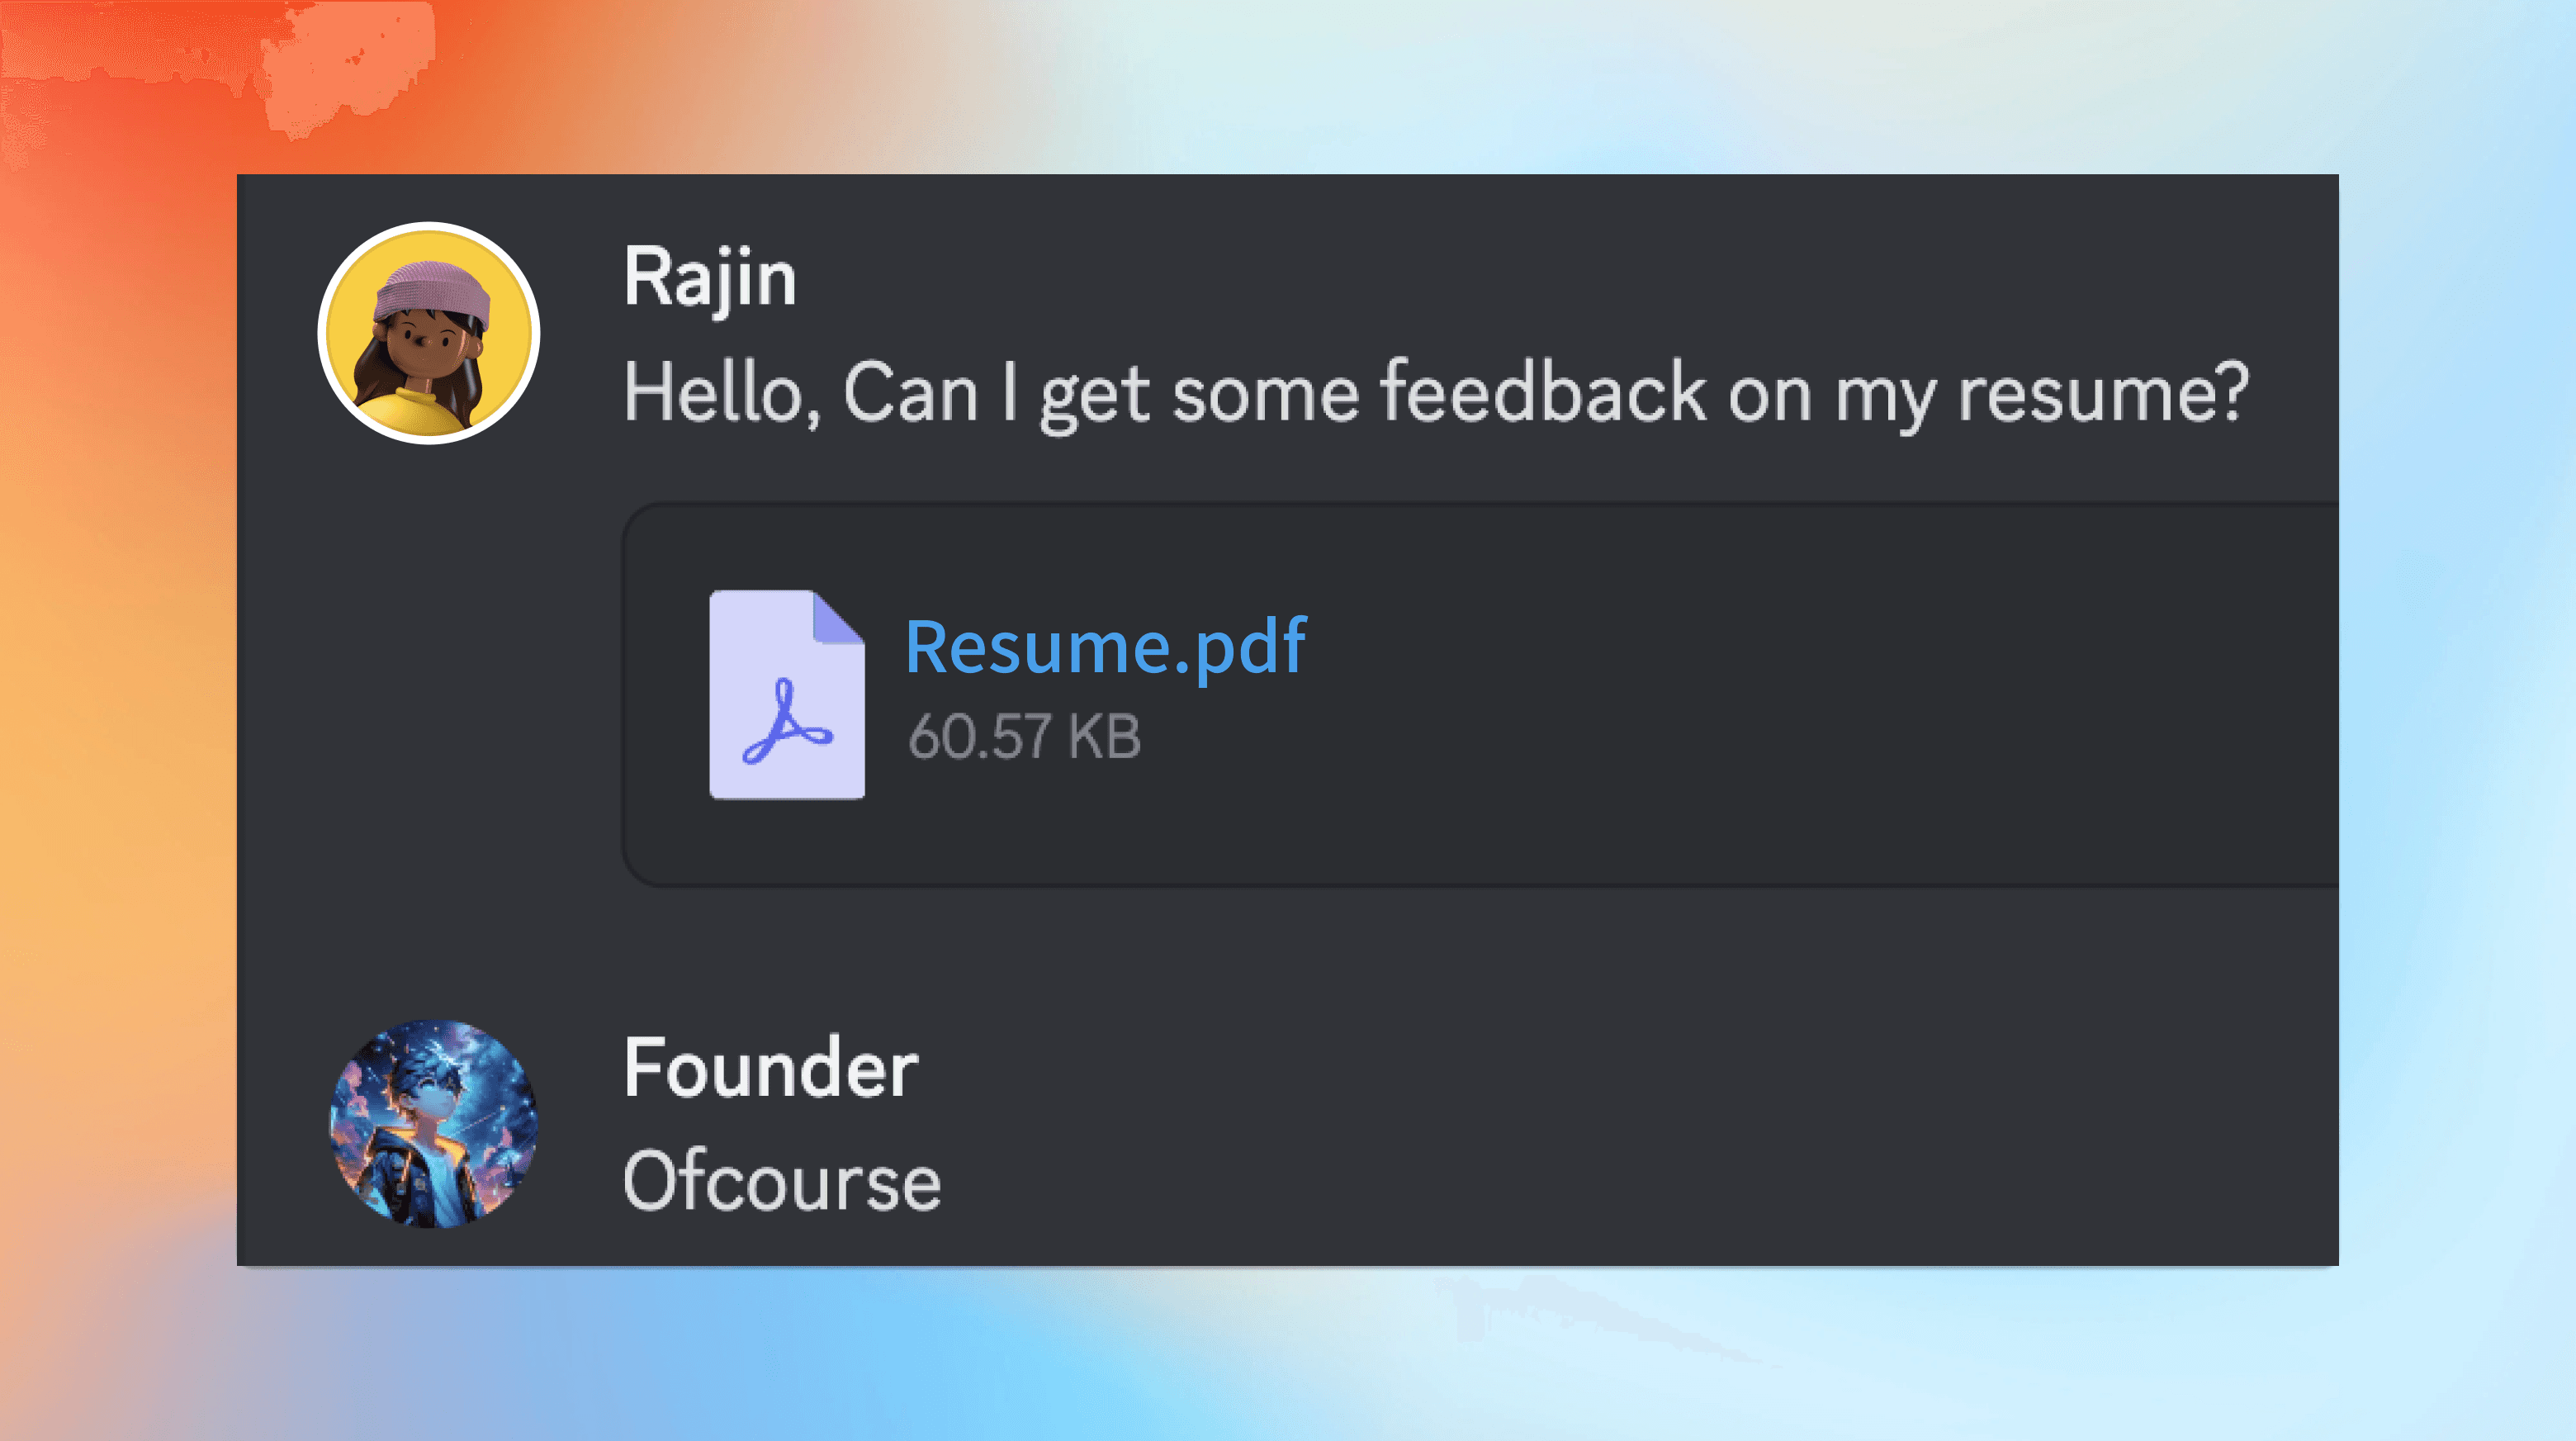Click the 60.57 KB file size text
This screenshot has height=1441, width=2576.
[1024, 737]
